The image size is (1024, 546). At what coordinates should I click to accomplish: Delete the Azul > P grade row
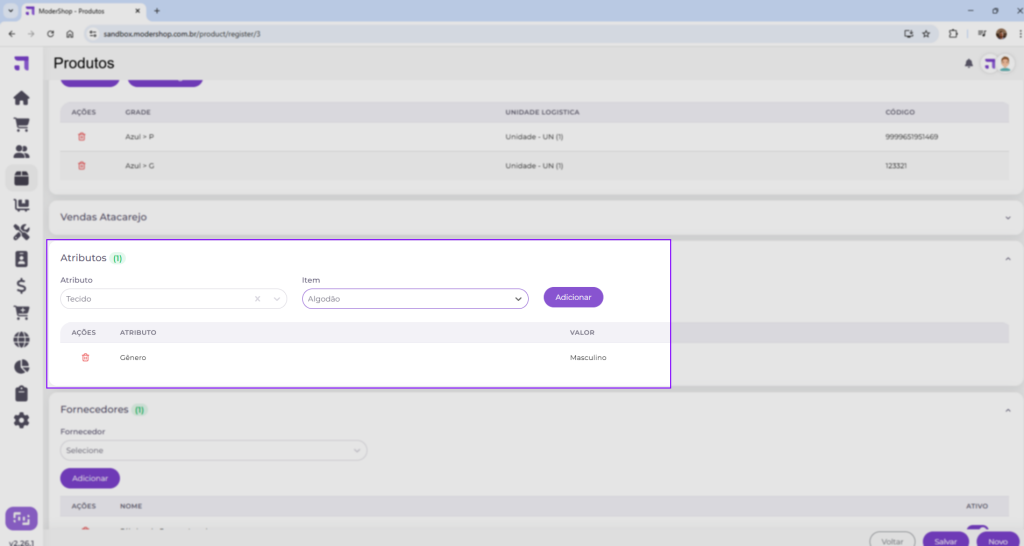coord(82,136)
